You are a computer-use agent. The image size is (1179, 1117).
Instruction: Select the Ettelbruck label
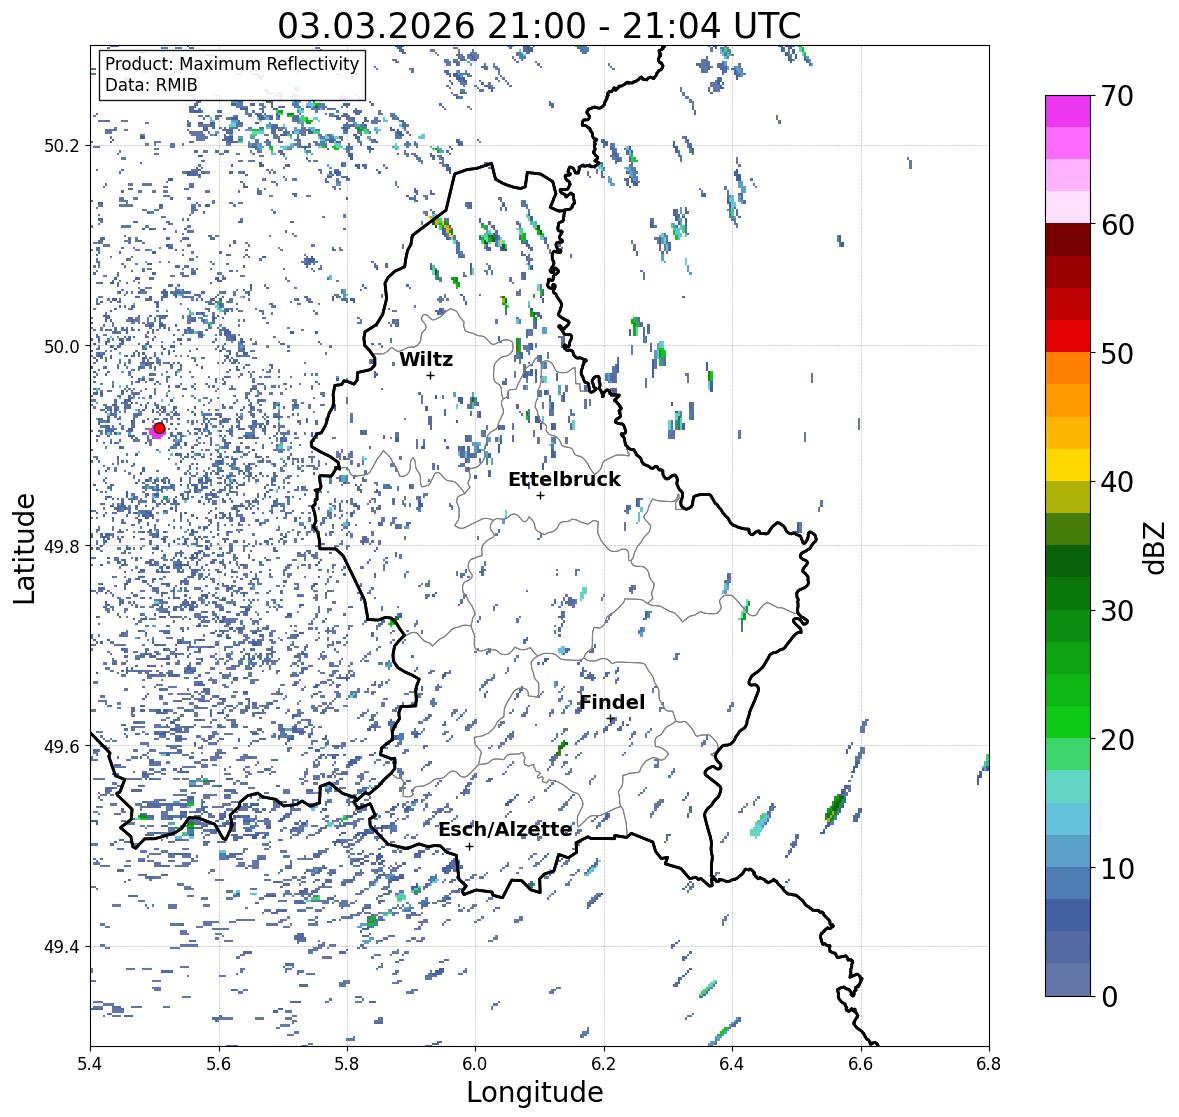[564, 480]
